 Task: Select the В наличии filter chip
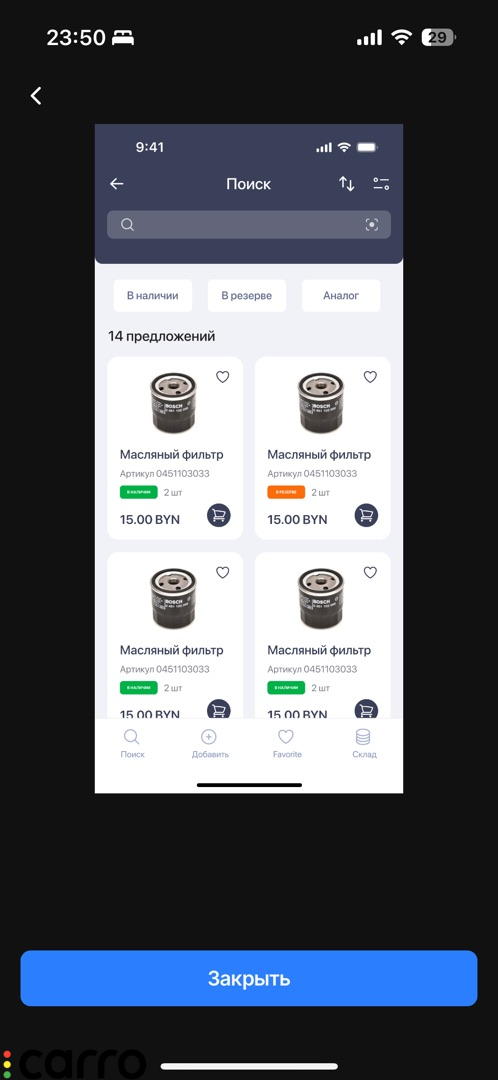153,295
